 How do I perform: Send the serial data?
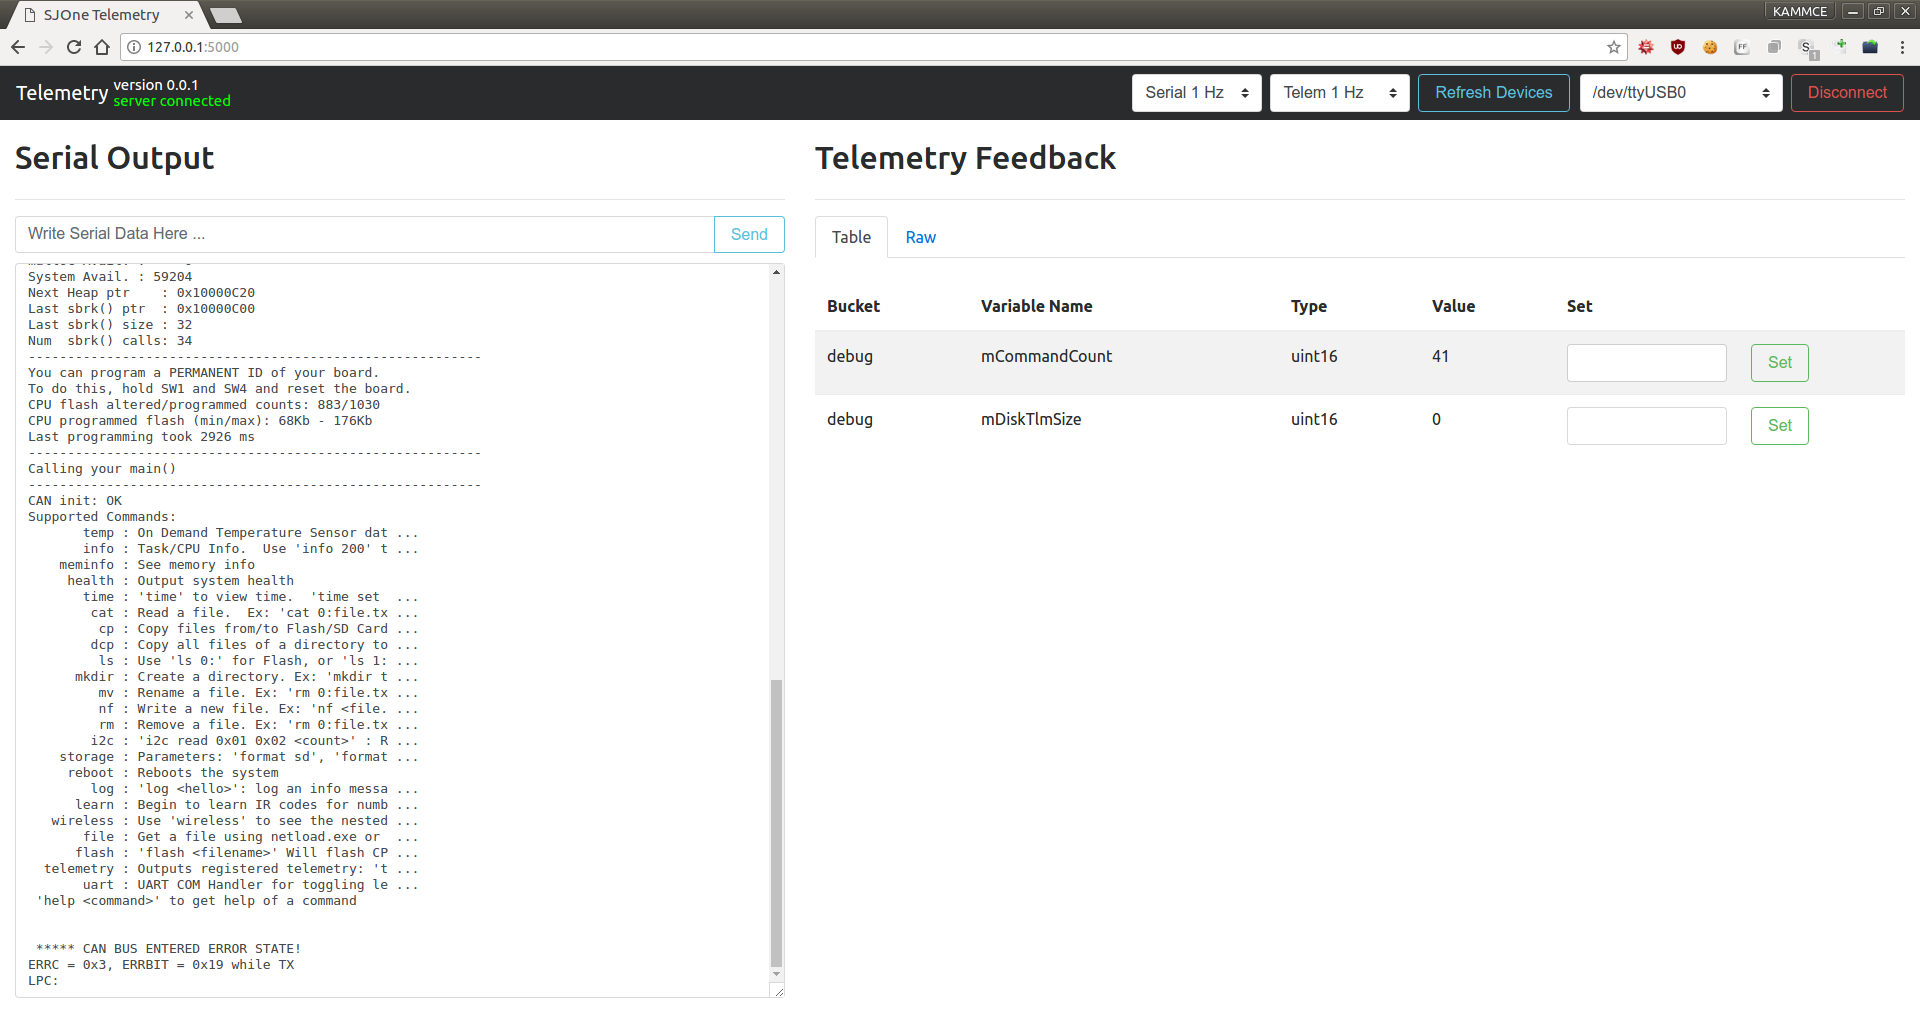click(749, 234)
